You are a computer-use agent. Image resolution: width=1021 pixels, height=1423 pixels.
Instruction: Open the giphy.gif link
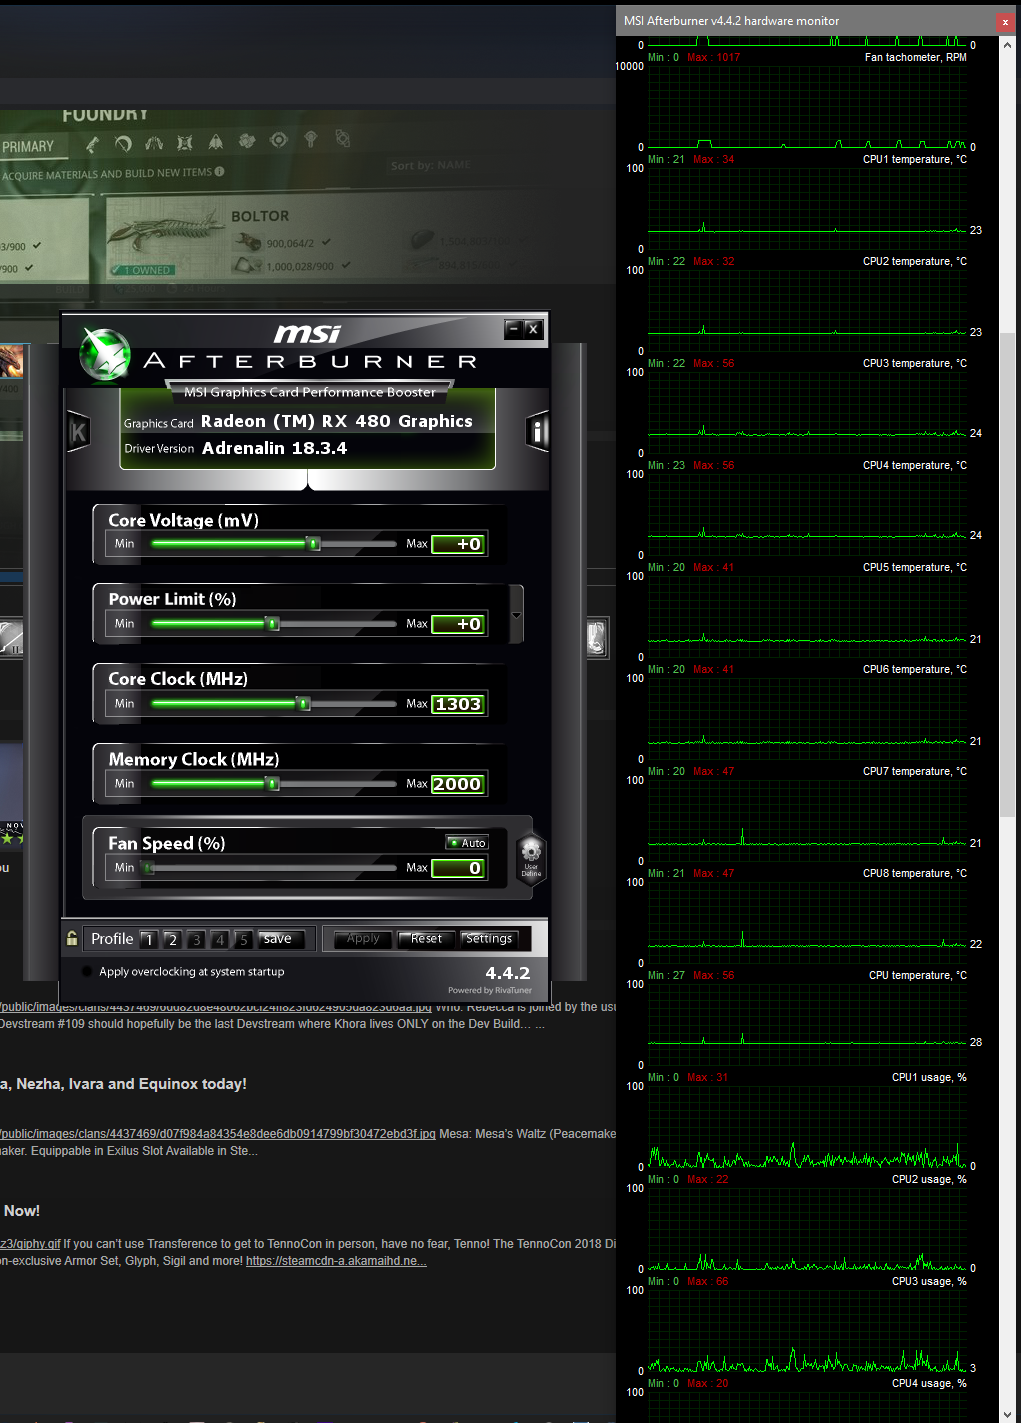click(30, 1244)
